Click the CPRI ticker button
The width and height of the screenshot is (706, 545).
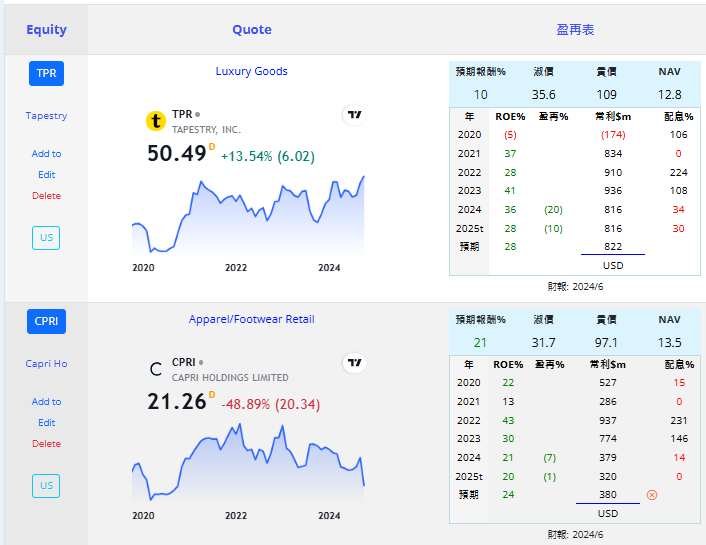[46, 322]
